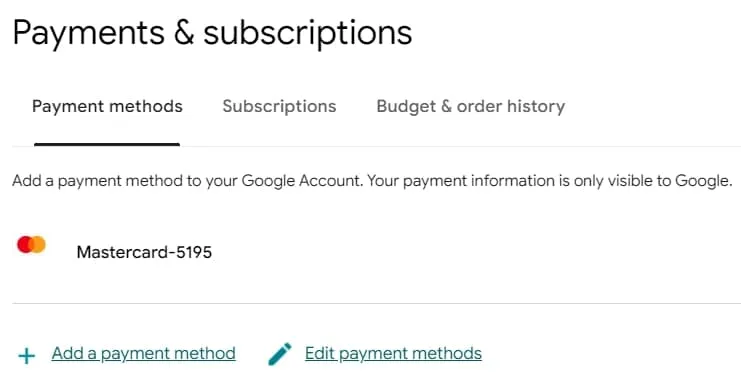Image resolution: width=741 pixels, height=385 pixels.
Task: Open the Budget & order history tab
Action: (471, 106)
